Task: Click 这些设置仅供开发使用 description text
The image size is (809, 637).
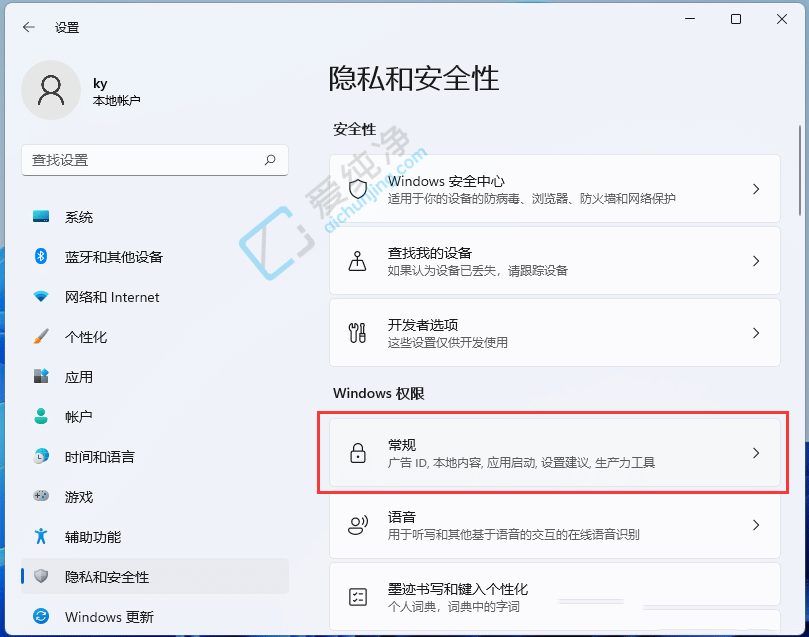Action: (448, 342)
